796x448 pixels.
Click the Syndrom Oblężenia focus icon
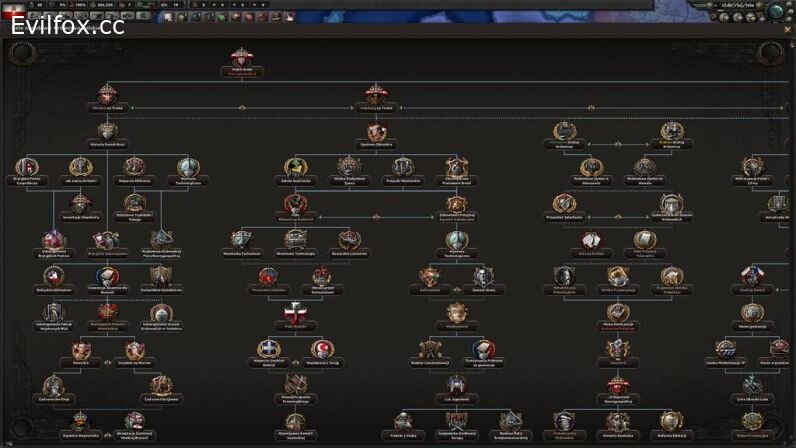[377, 132]
